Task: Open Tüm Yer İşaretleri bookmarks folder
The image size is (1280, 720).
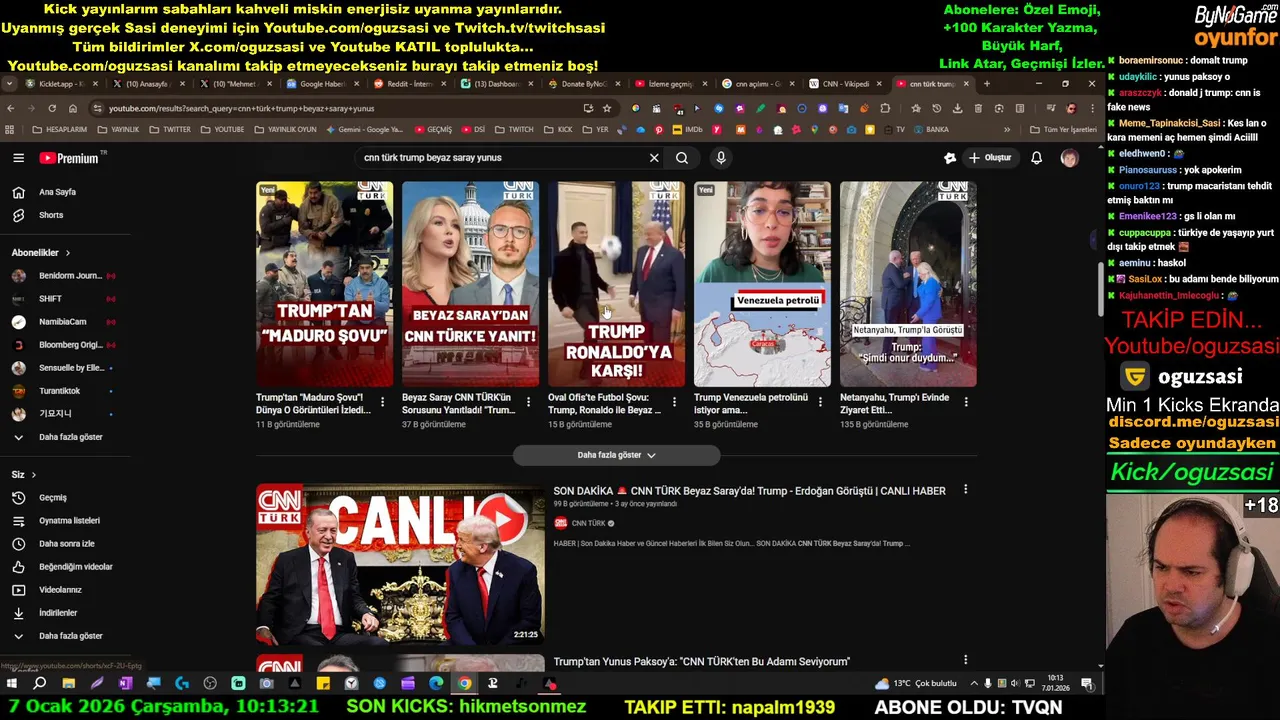Action: pos(1062,130)
